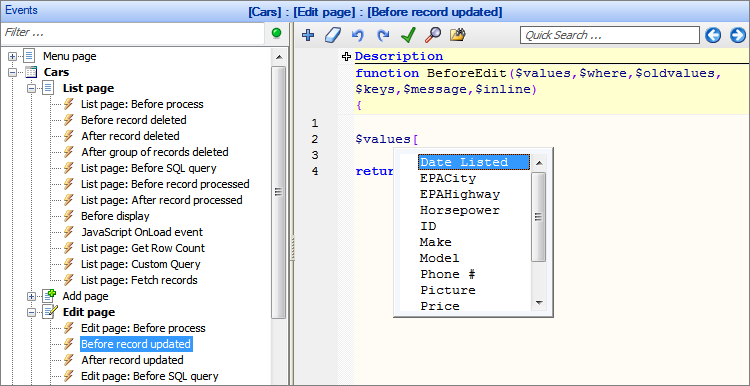Pick ID from the field list

point(428,226)
